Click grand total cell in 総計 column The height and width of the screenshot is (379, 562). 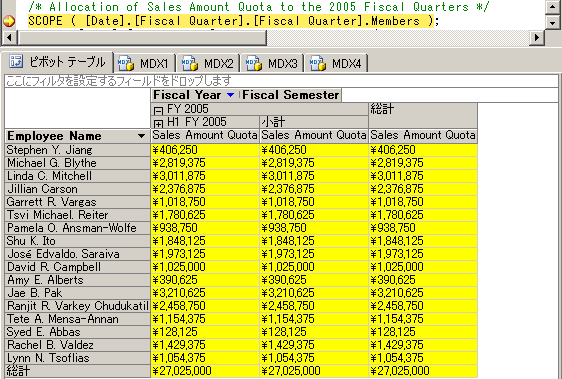click(x=423, y=371)
